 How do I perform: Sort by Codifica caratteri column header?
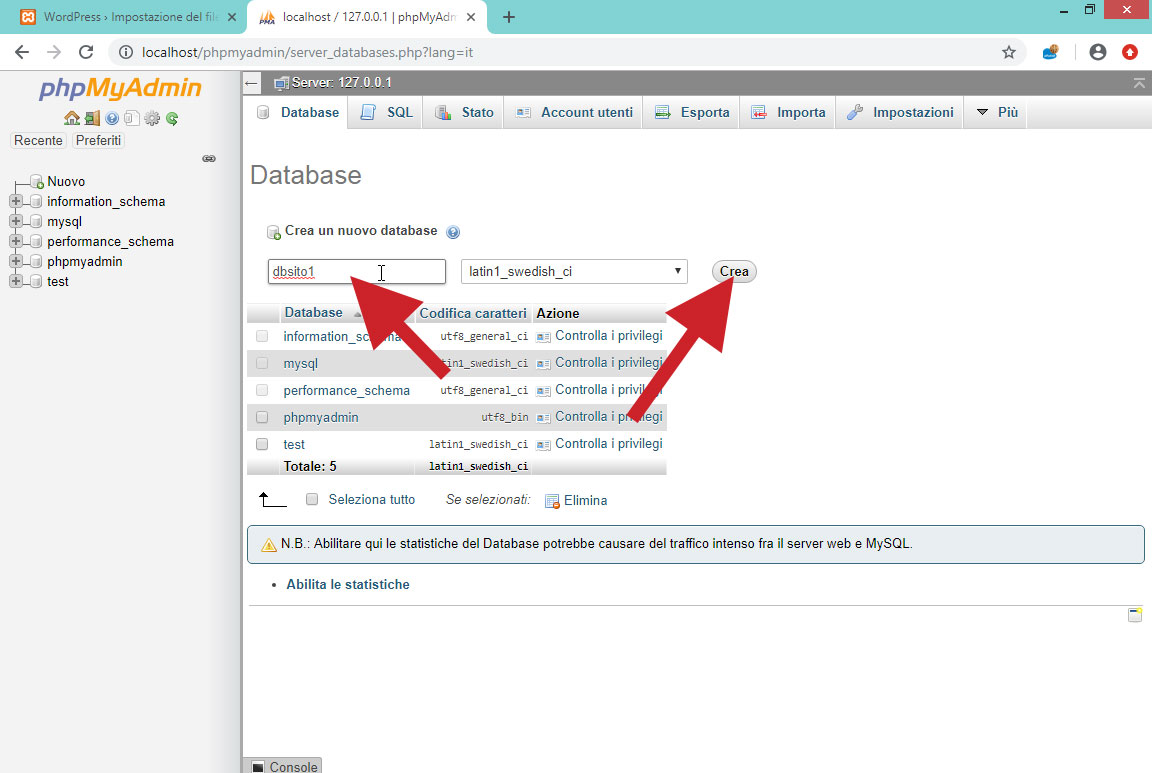(473, 314)
